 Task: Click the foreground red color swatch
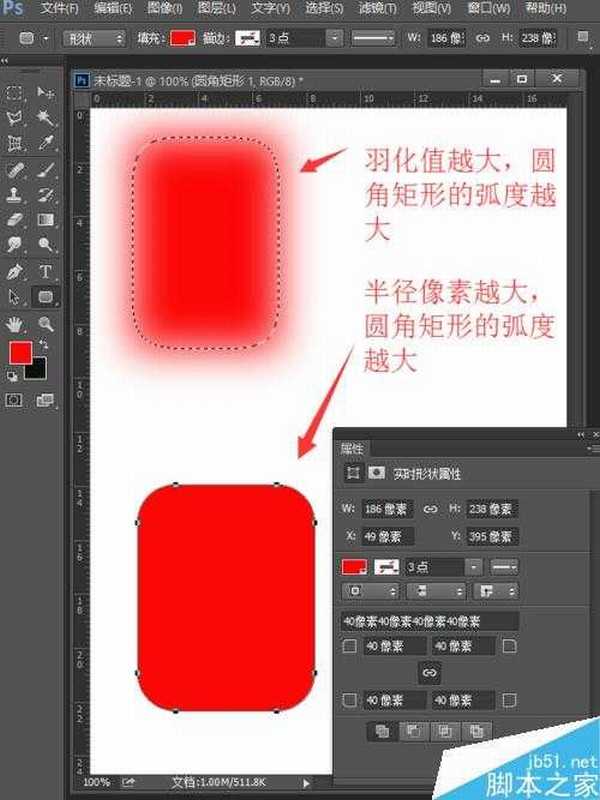(20, 352)
